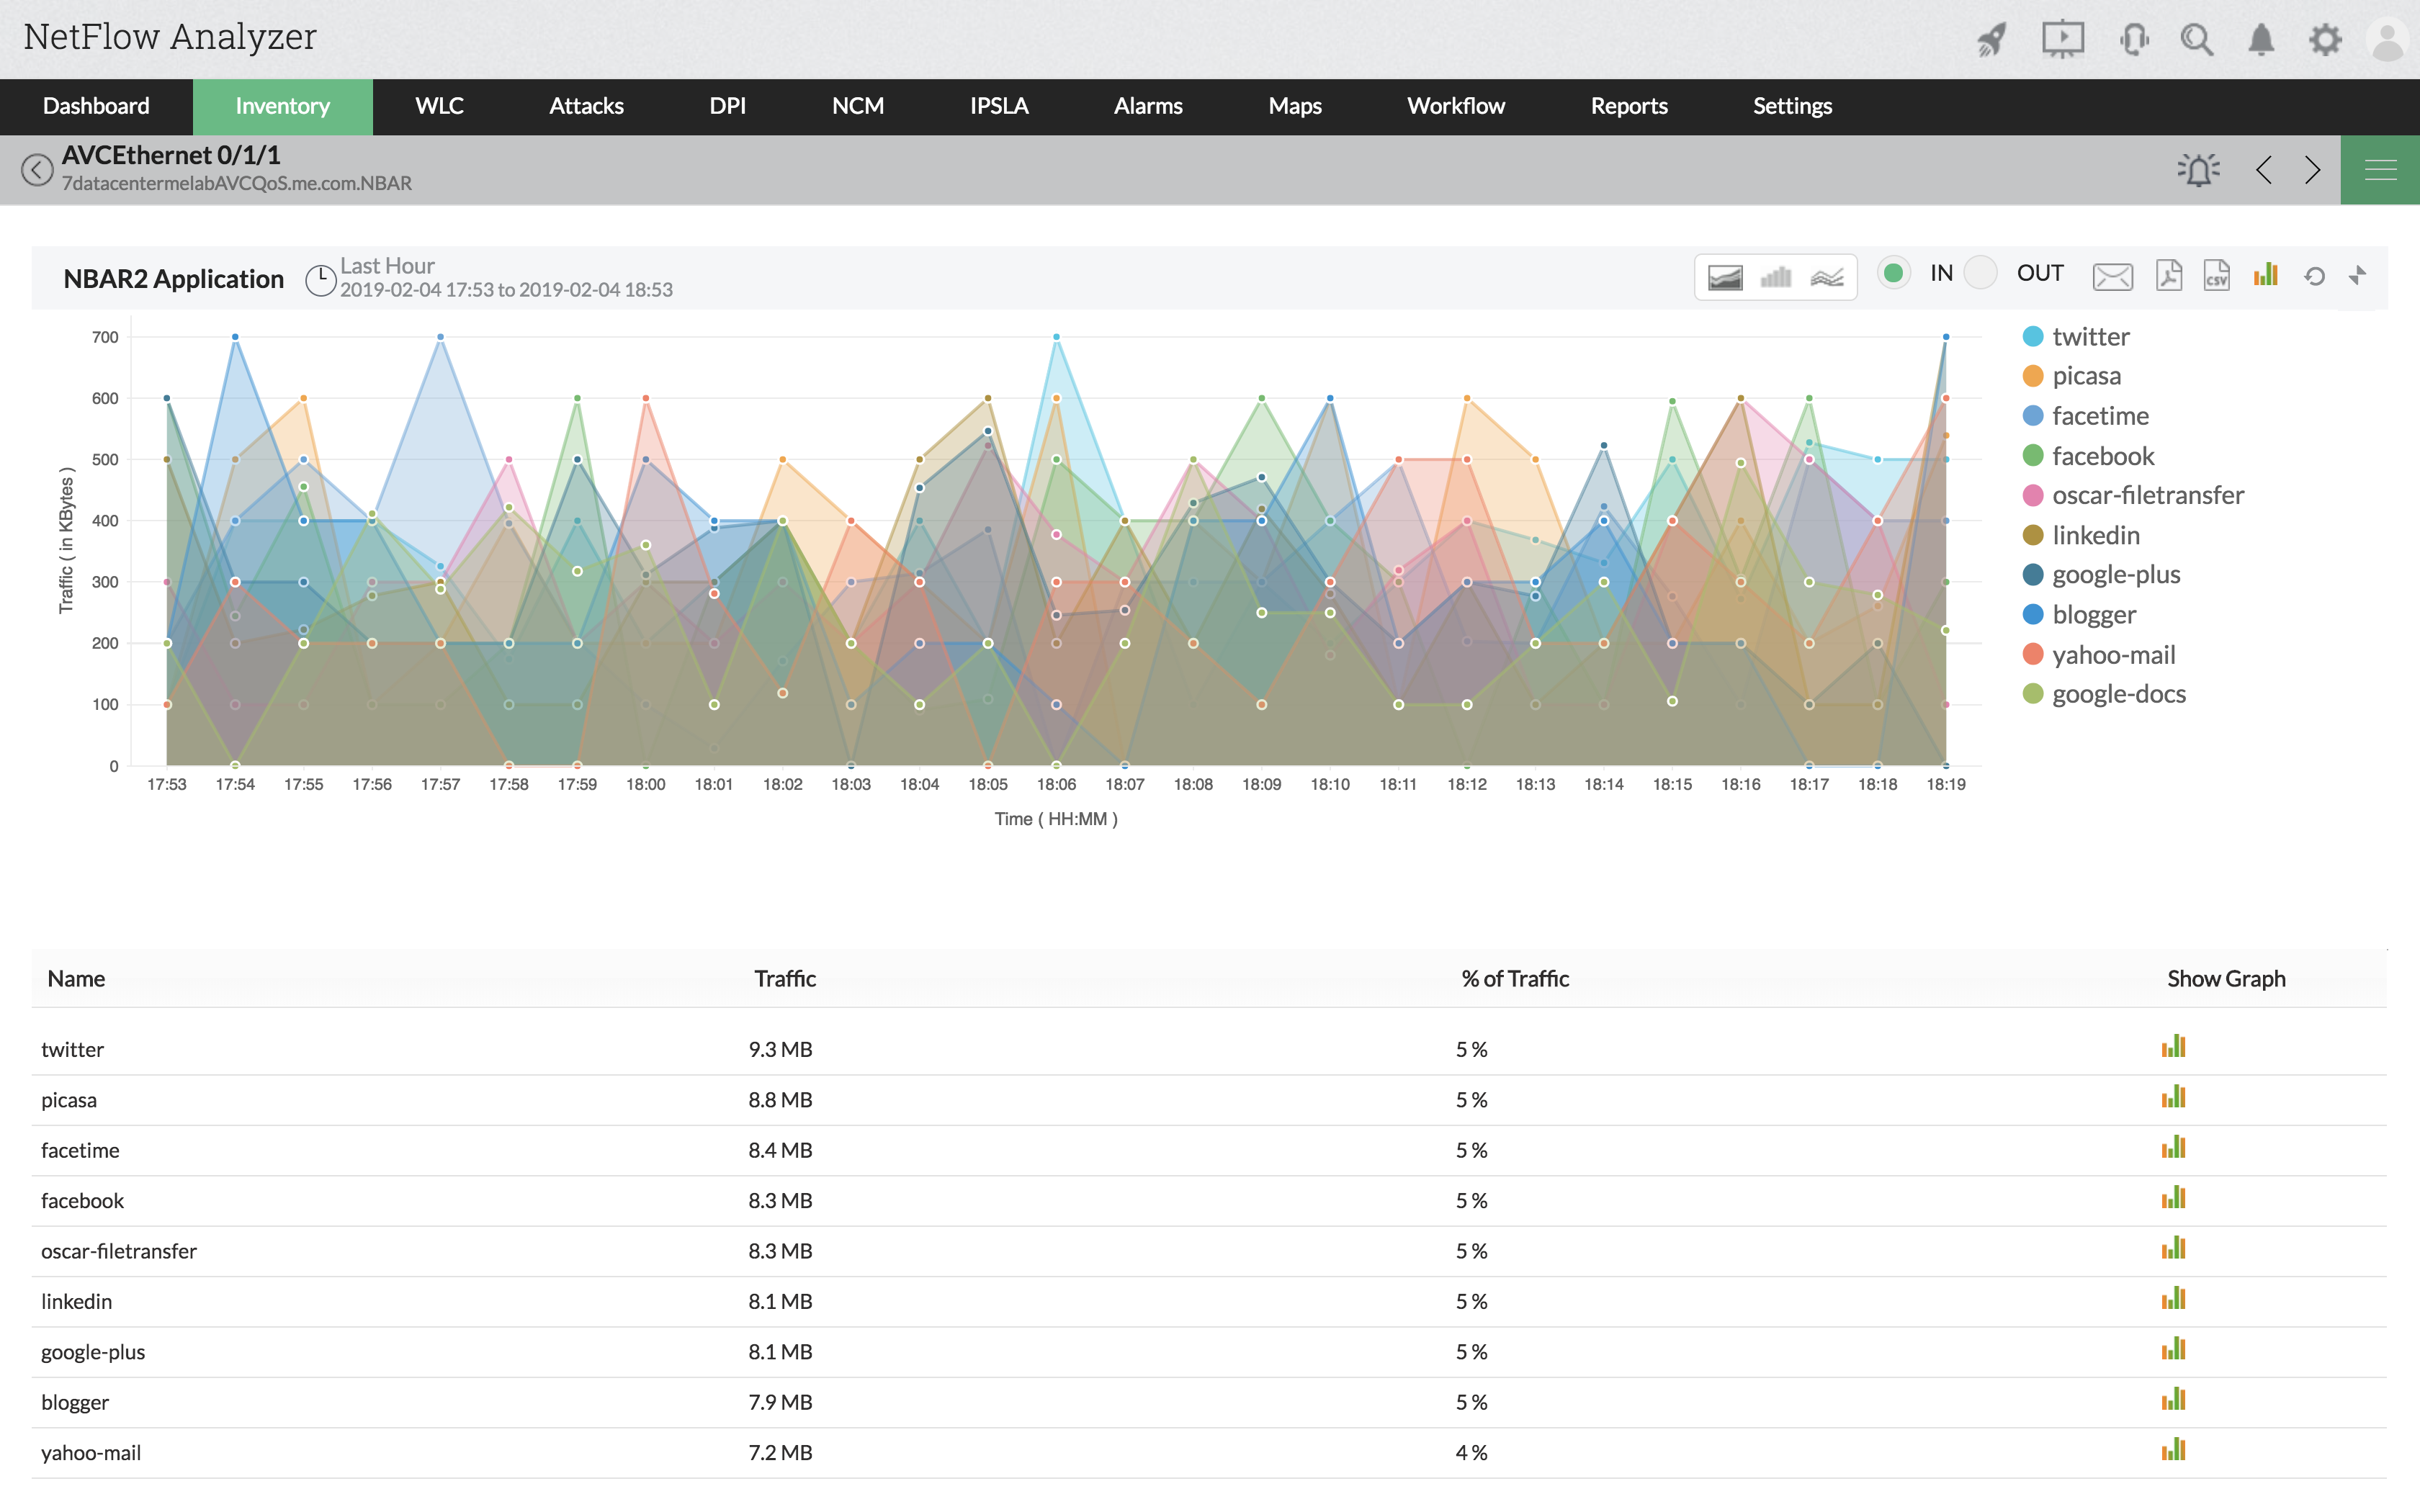Go to the next interface with the right chevron
2420x1512 pixels.
pos(2312,169)
